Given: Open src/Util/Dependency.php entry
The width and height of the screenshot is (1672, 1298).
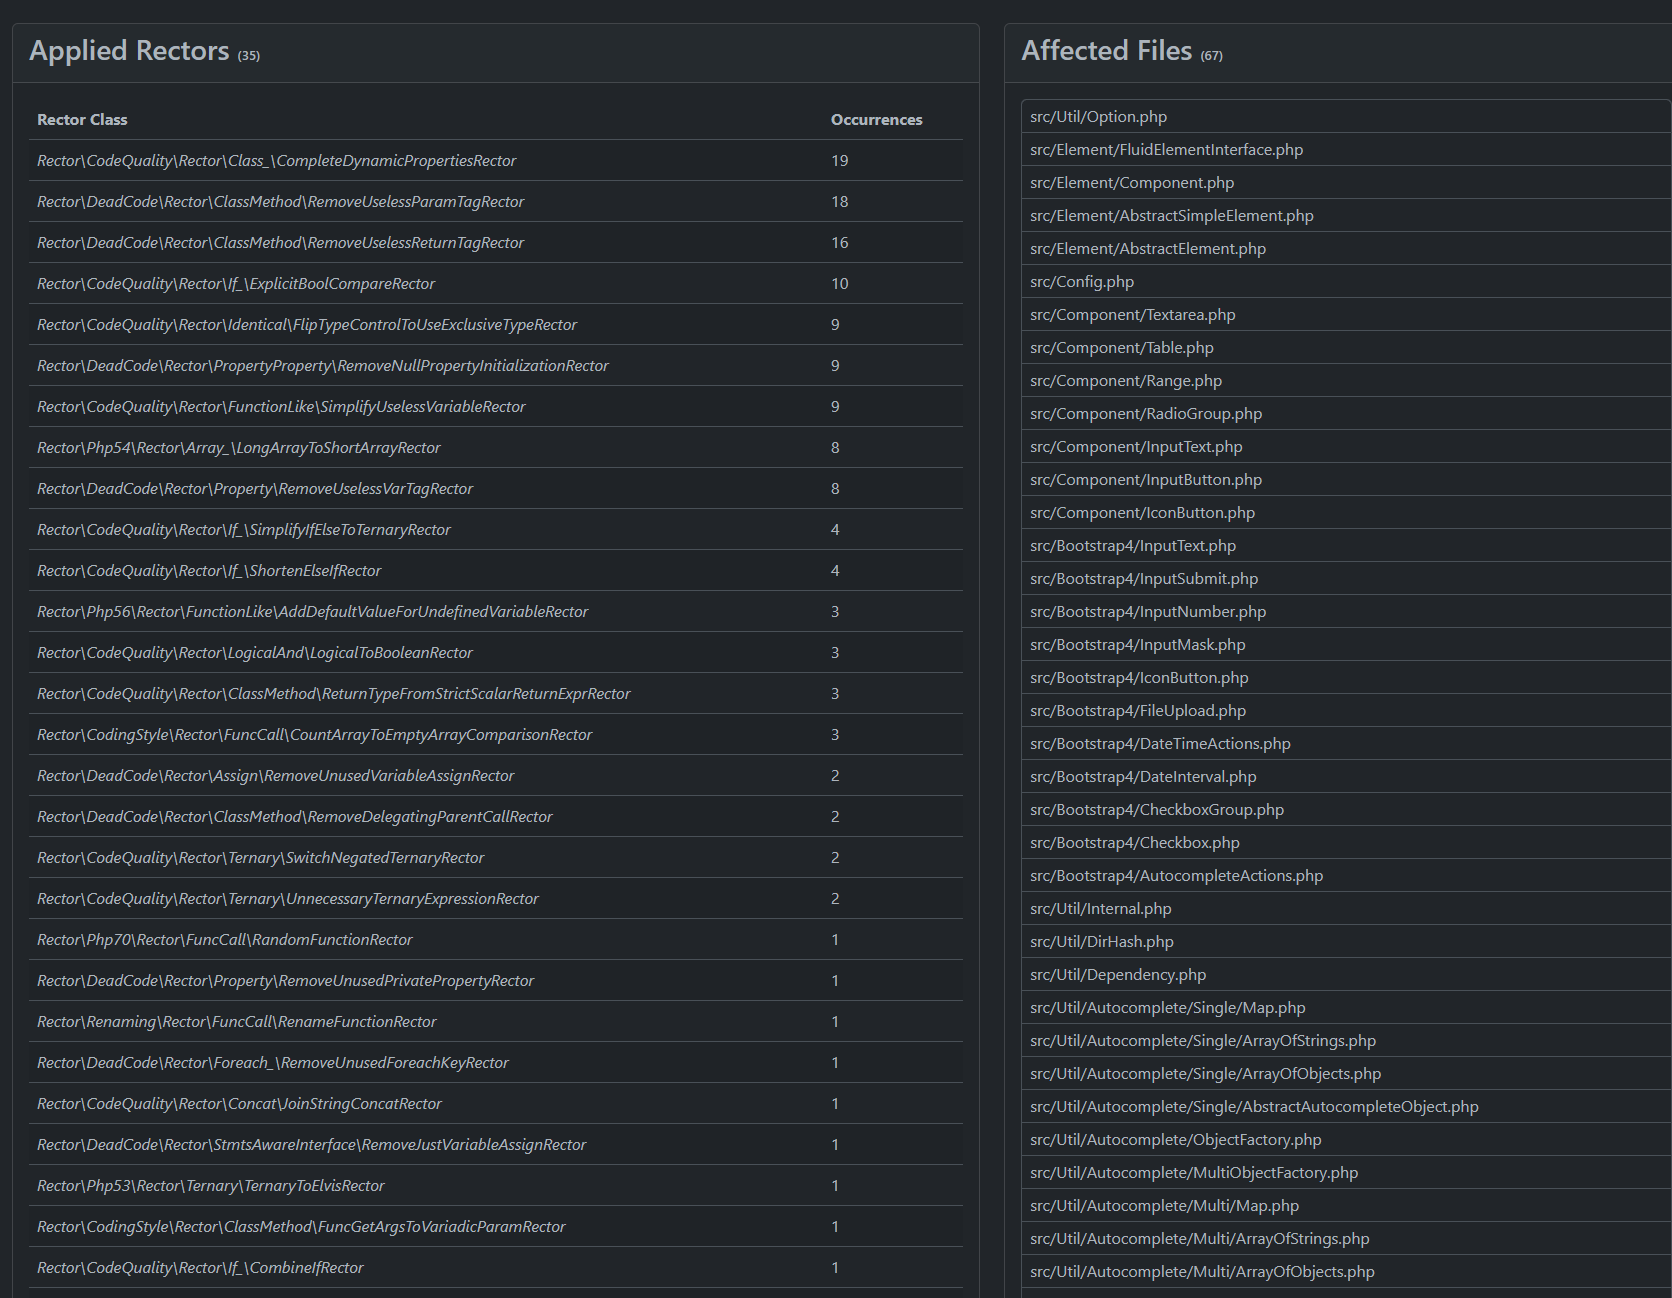Looking at the screenshot, I should point(1346,974).
